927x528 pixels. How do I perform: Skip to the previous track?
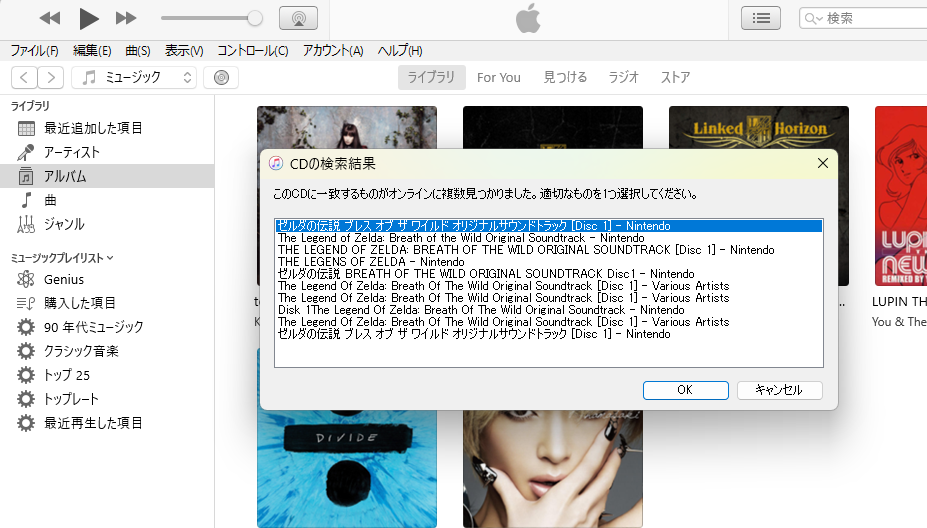[50, 18]
